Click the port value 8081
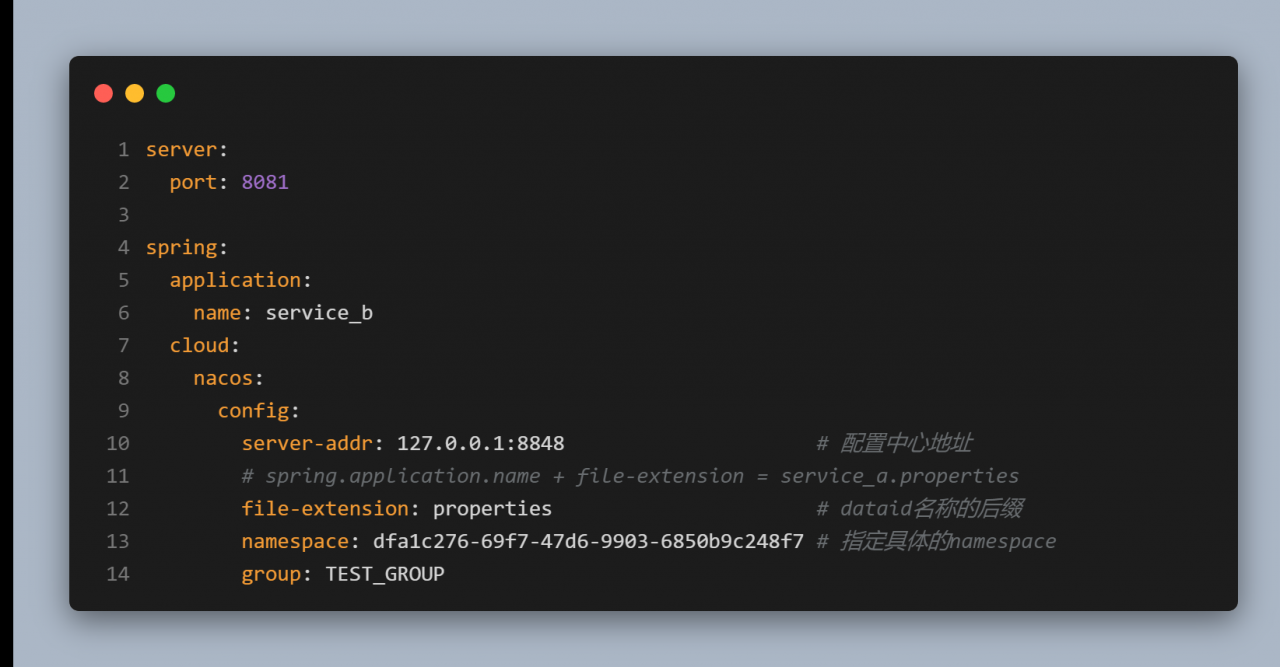 coord(265,182)
